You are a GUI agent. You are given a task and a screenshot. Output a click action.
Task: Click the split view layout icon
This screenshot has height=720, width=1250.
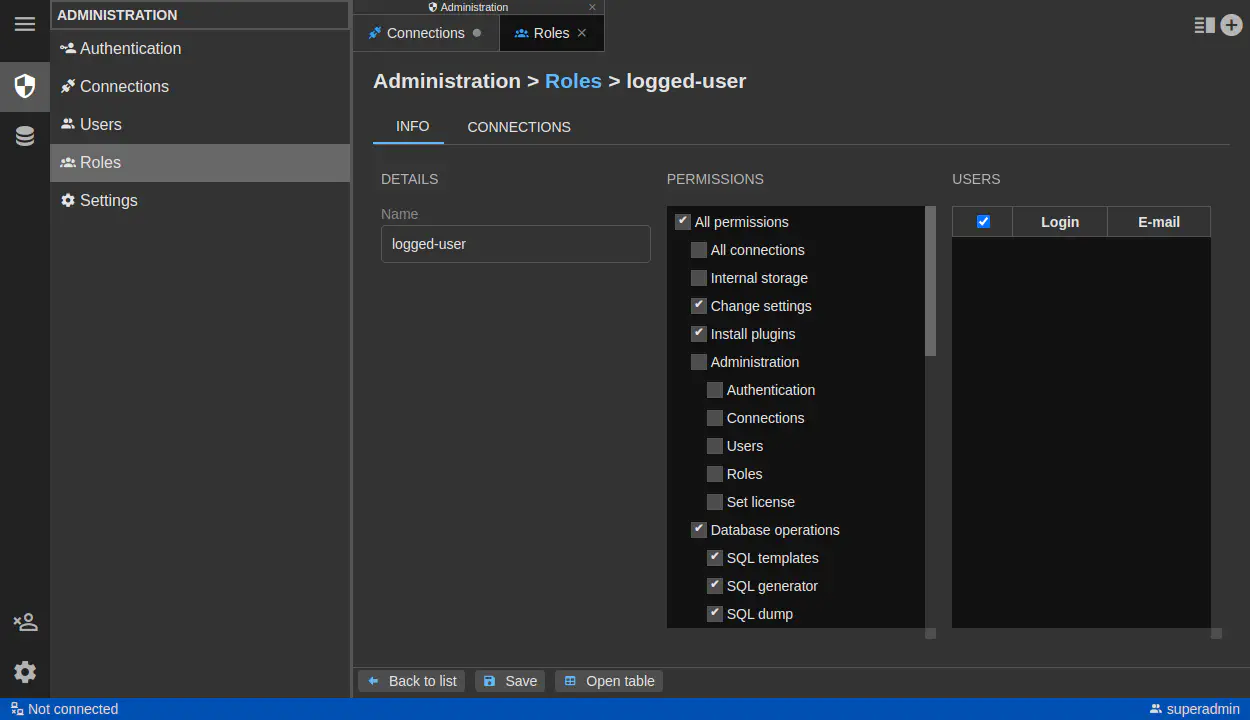tap(1204, 25)
